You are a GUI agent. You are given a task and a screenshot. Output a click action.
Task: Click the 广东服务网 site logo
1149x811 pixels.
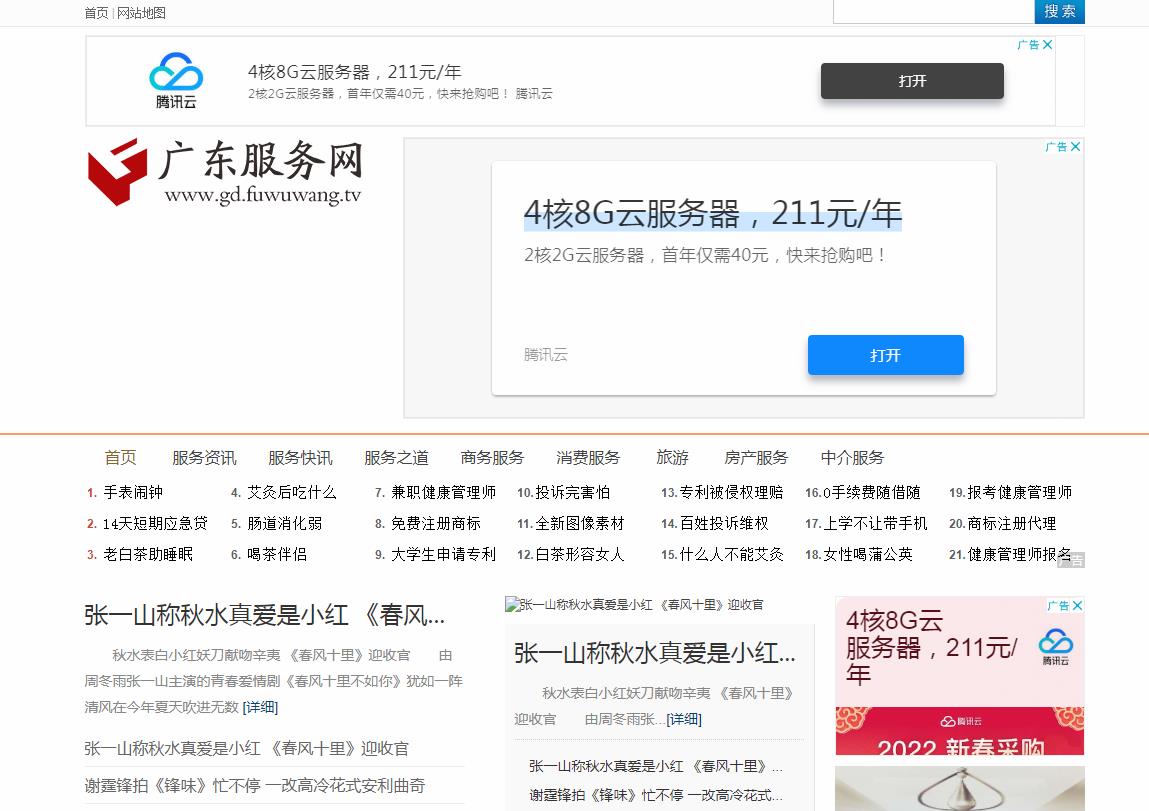pyautogui.click(x=225, y=171)
